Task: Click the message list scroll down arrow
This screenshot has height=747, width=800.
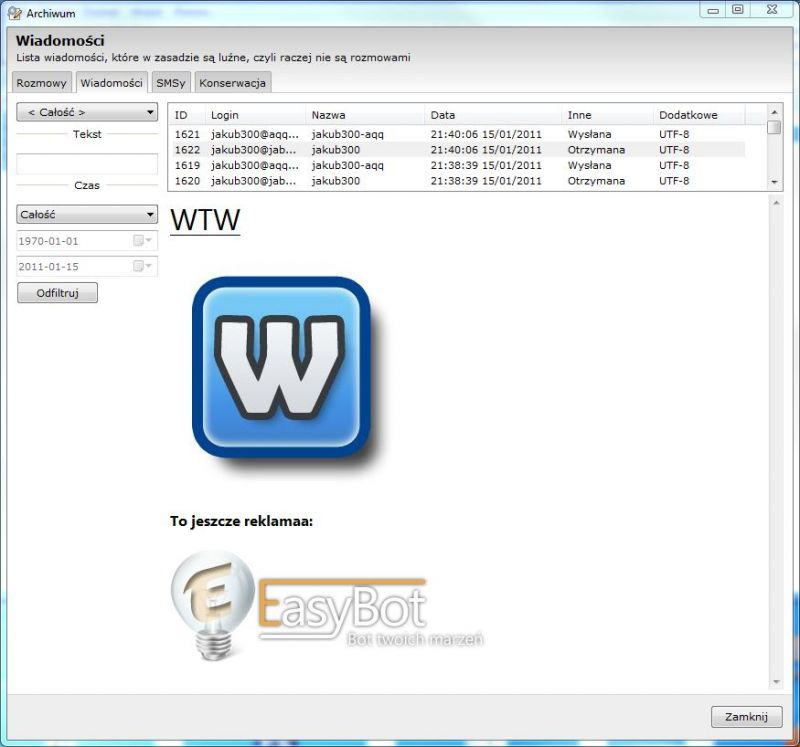Action: pos(774,182)
